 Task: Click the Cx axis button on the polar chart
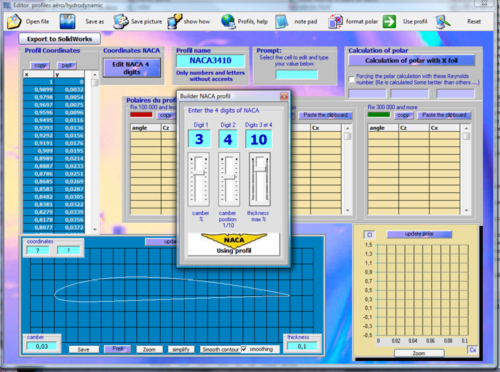point(473,350)
